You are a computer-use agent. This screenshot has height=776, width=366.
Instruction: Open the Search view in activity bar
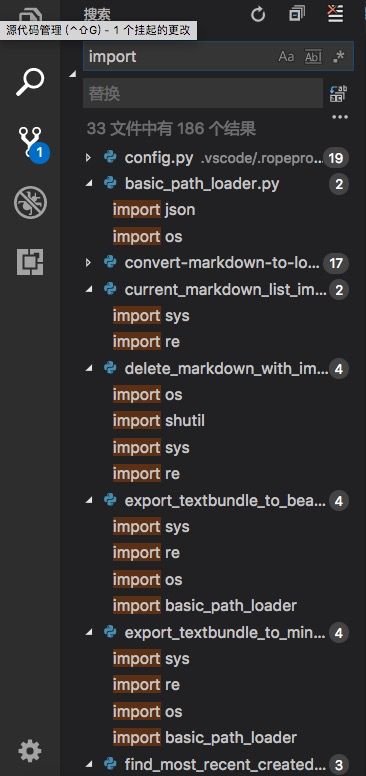click(30, 82)
